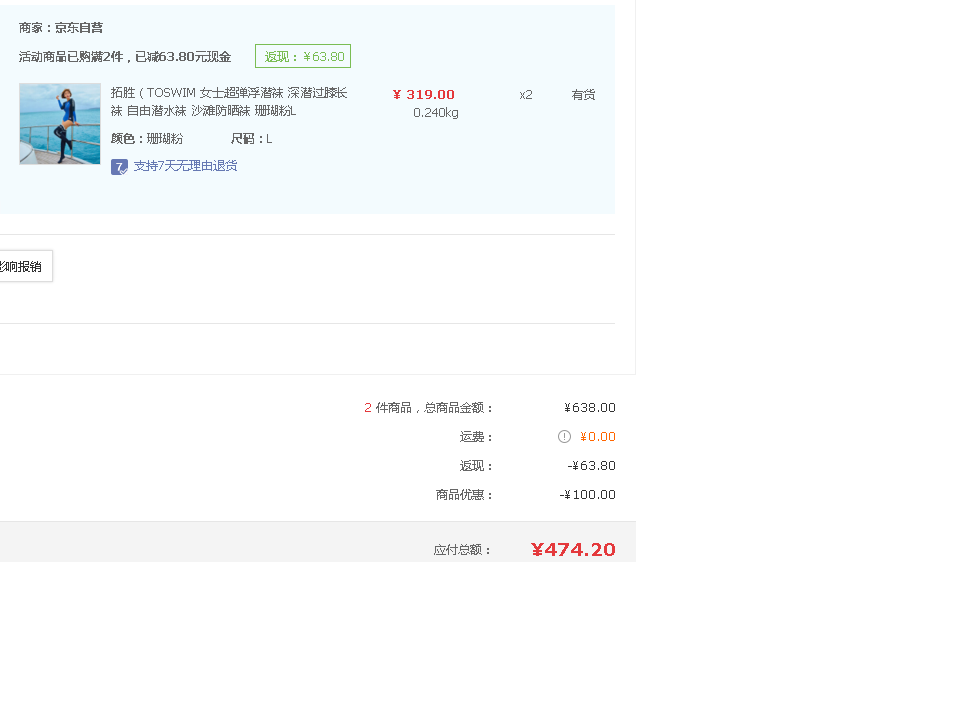The image size is (960, 720).
Task: Click the unit price ¥319.00
Action: [424, 94]
